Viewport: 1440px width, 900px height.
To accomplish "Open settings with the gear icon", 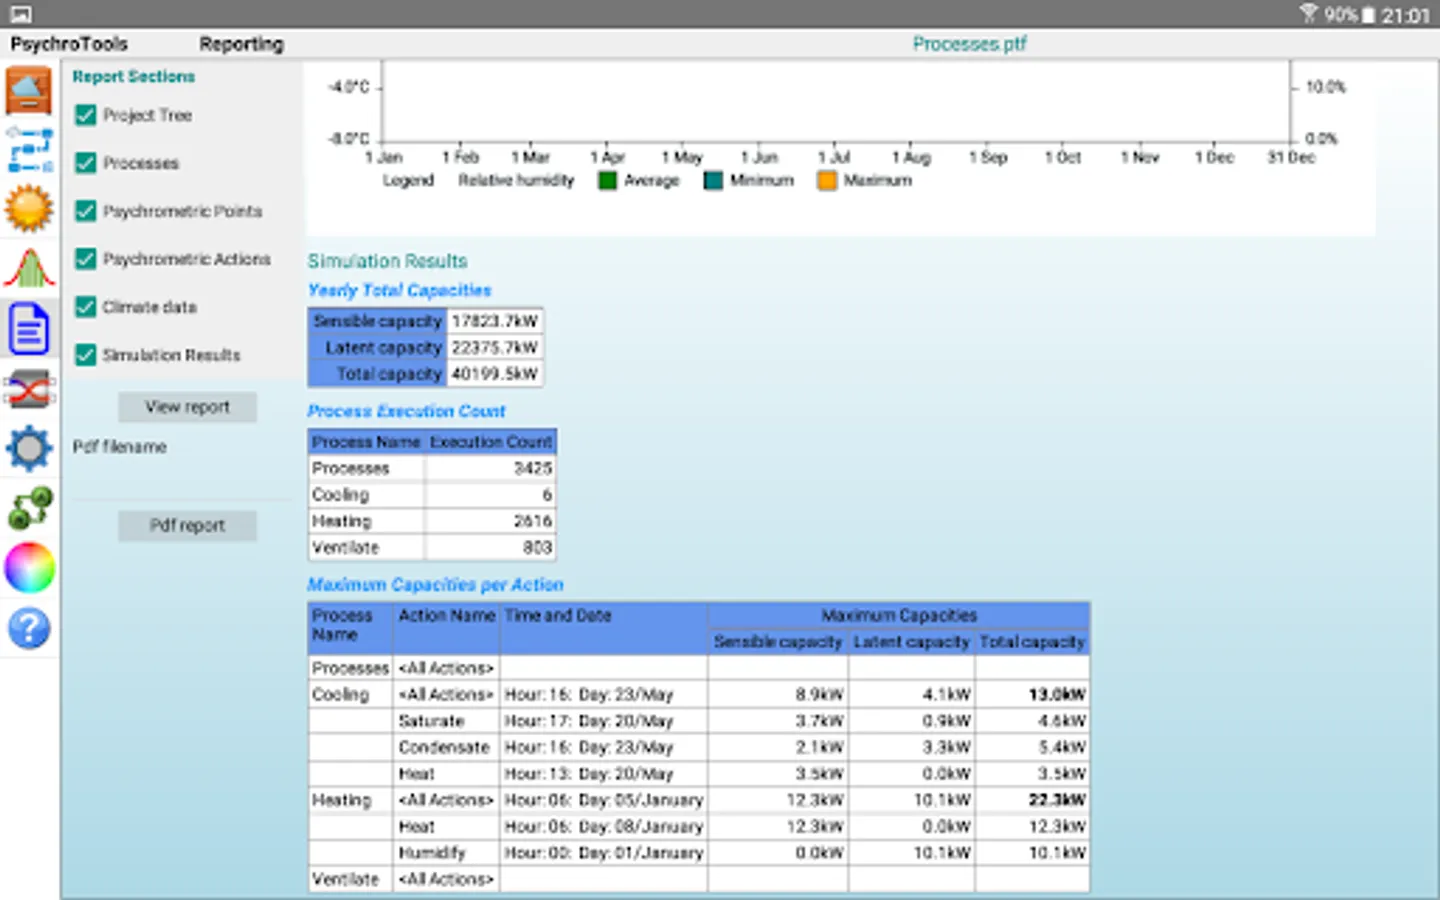I will click(29, 448).
